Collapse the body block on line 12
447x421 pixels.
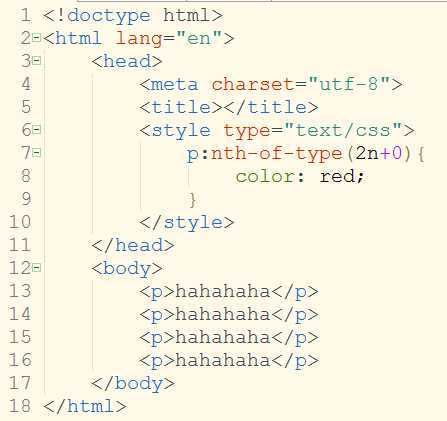click(36, 268)
